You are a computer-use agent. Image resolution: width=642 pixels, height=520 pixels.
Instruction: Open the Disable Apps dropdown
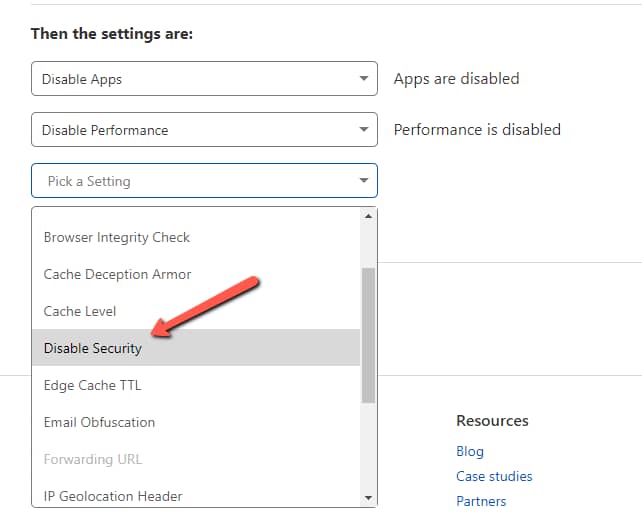pyautogui.click(x=204, y=79)
